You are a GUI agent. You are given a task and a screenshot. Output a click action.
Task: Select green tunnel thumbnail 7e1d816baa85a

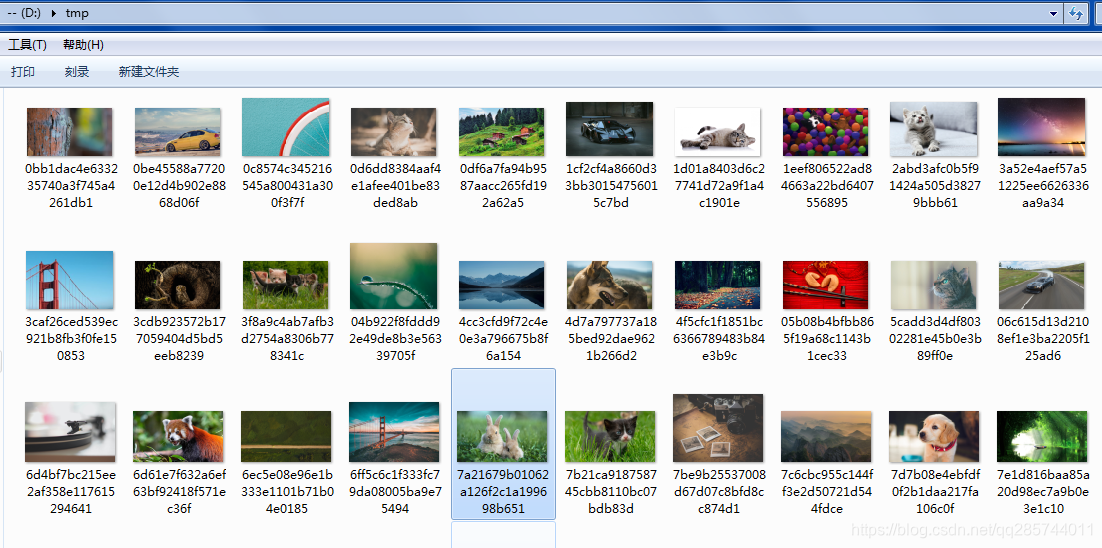[1042, 436]
